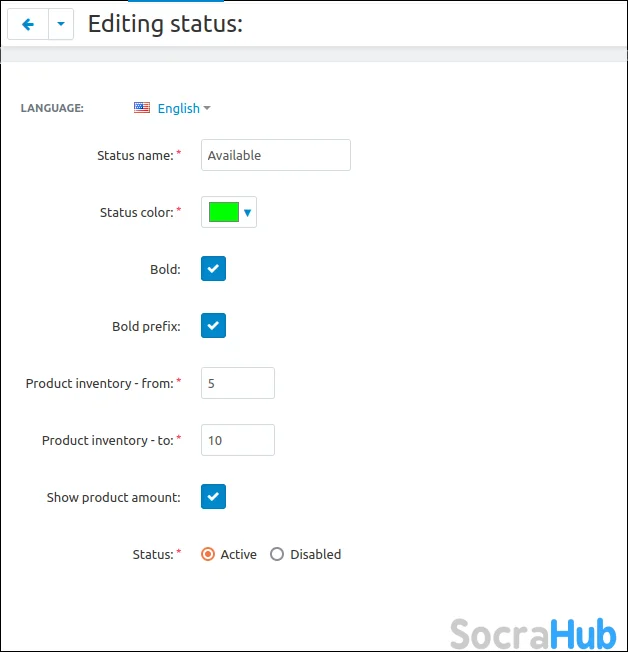Click the Status name label

point(135,155)
